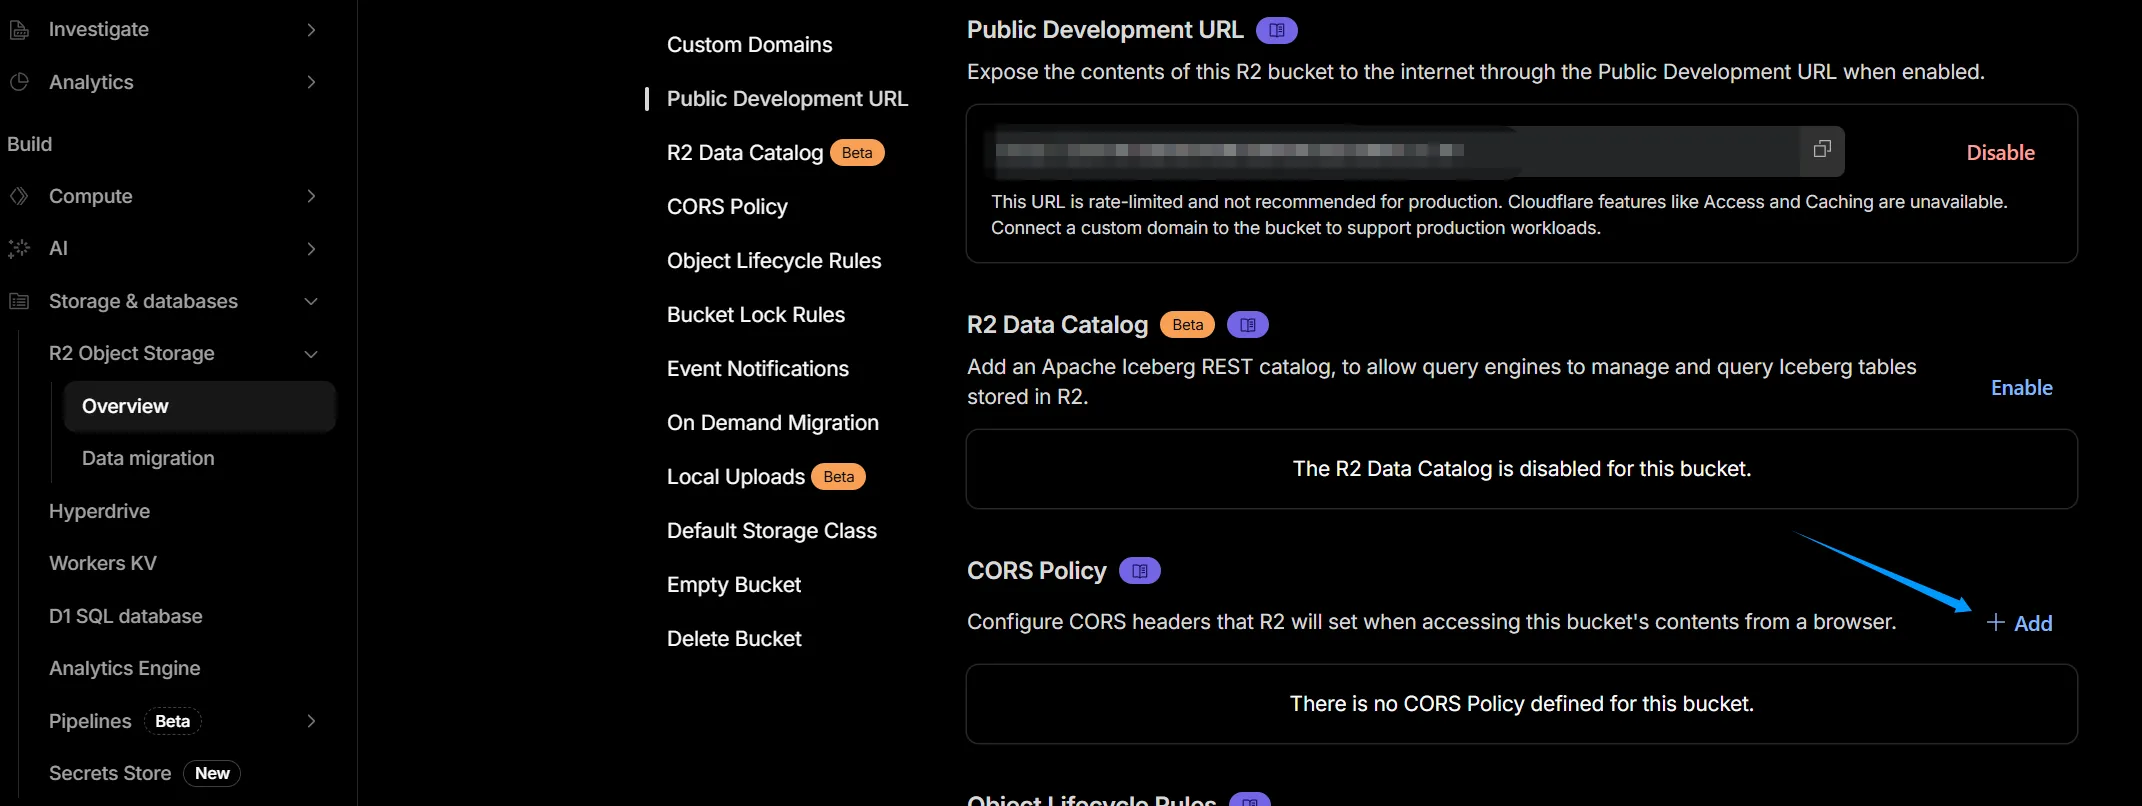Jump to Empty Bucket section
The image size is (2142, 806).
(x=734, y=585)
